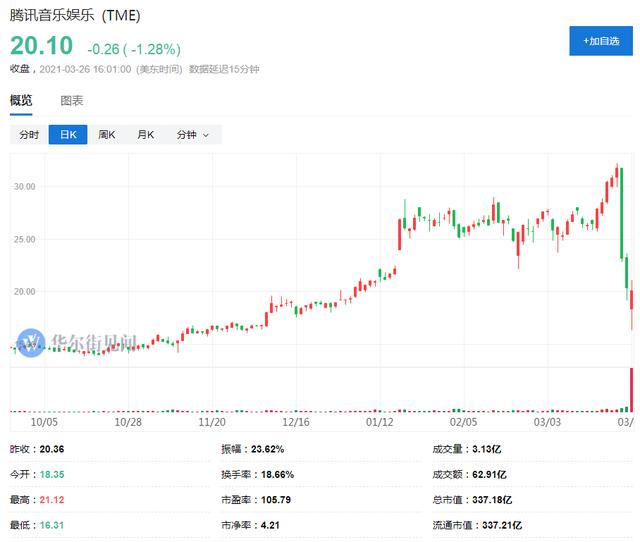Click the tall red volume bar
This screenshot has width=640, height=542.
pos(631,389)
